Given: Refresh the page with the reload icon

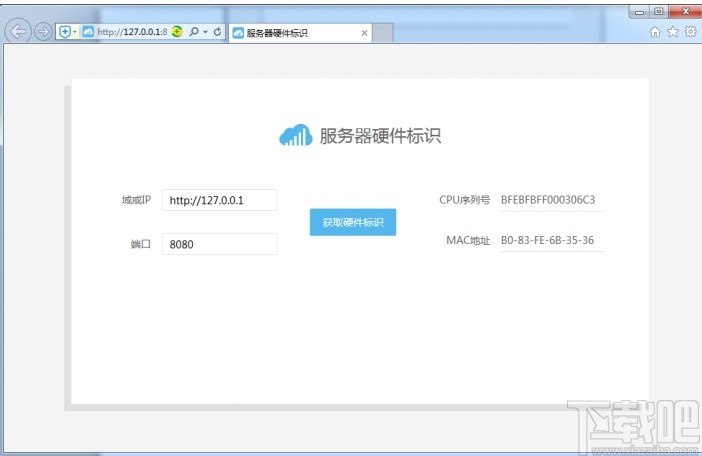Looking at the screenshot, I should pos(218,32).
